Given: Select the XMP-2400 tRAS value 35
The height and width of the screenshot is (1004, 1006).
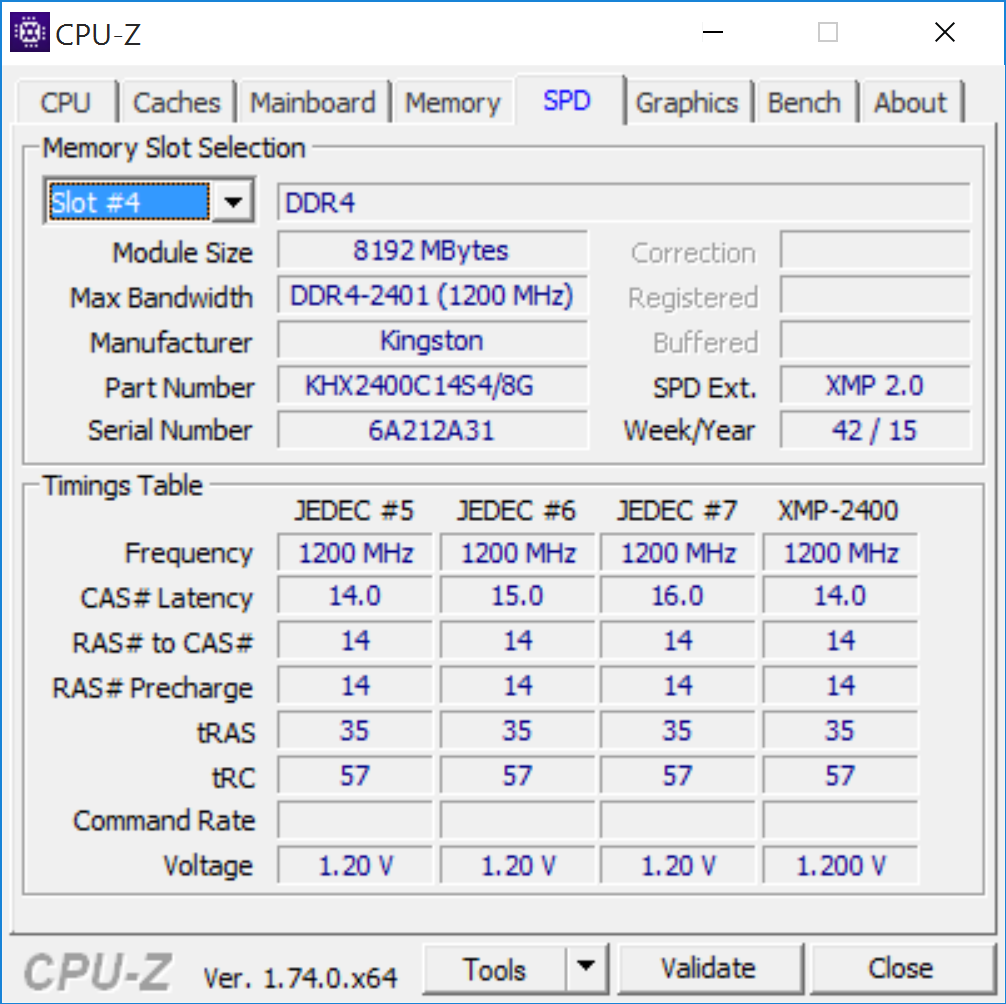Looking at the screenshot, I should point(840,731).
